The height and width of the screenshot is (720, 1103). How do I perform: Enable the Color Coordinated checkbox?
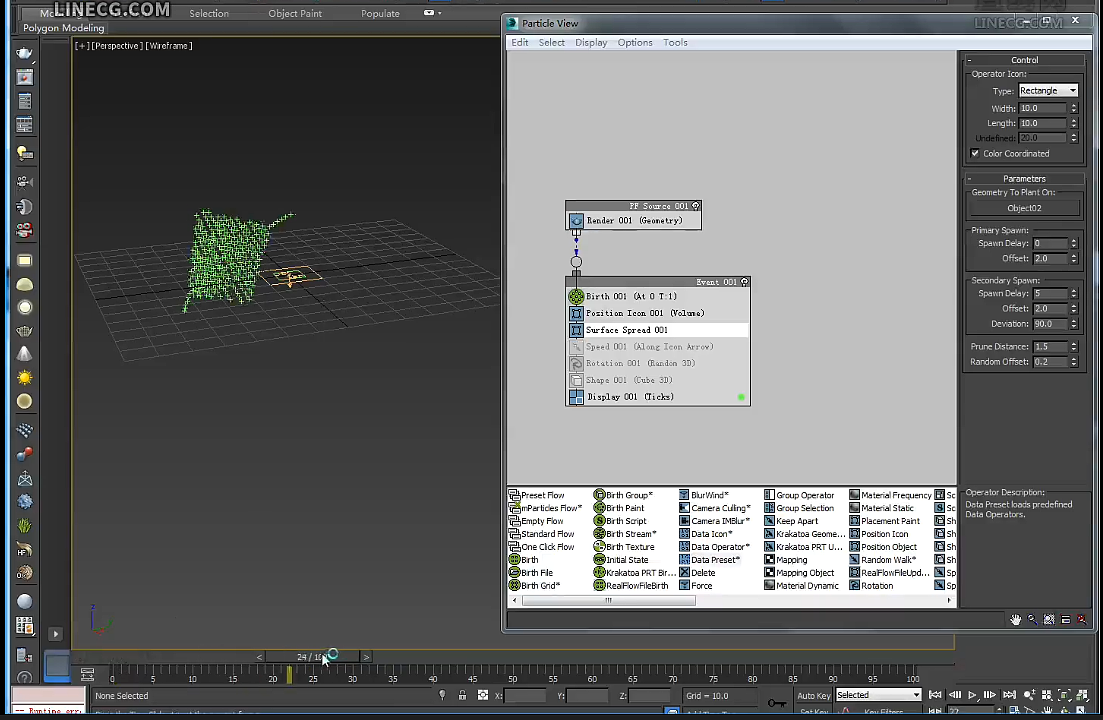coord(975,153)
